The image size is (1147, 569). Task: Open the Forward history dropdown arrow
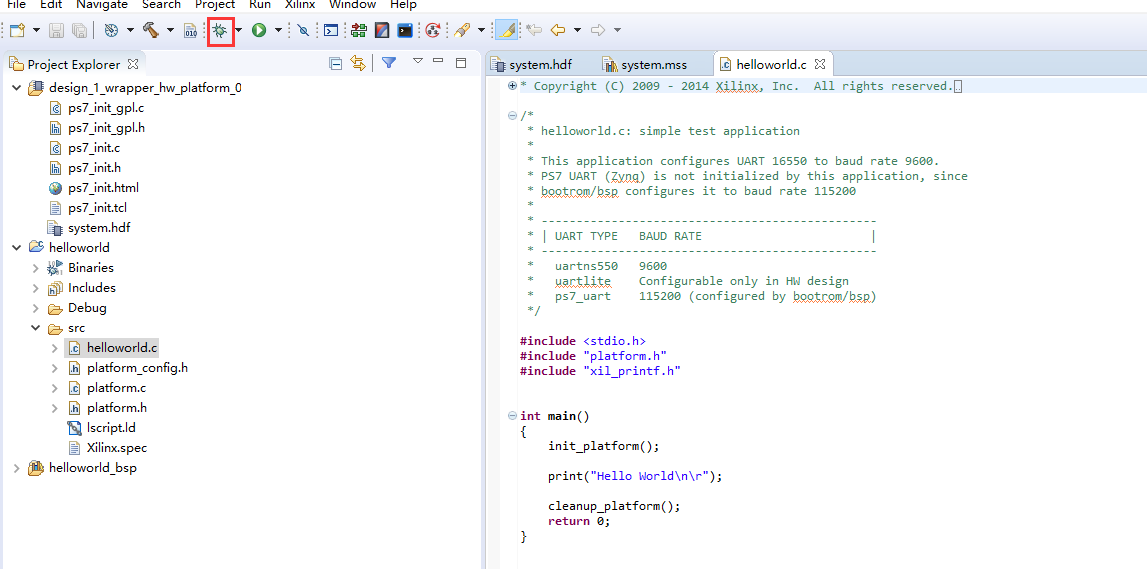tap(617, 30)
